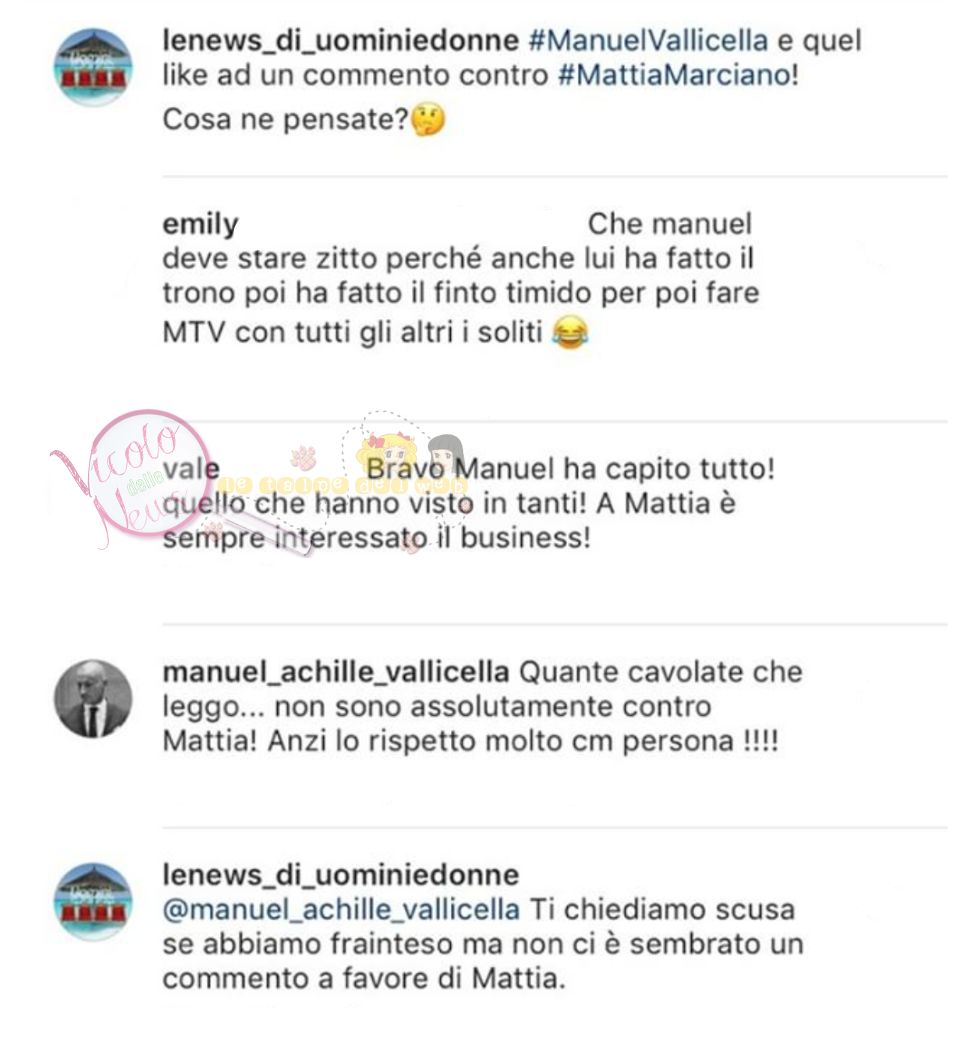Click the Vicolo delle News watermark logo
Viewport: 969px width, 1049px height.
point(131,478)
